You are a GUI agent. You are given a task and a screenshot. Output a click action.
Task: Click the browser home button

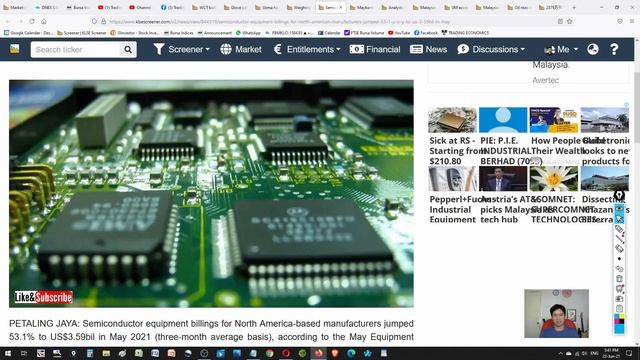click(x=44, y=21)
